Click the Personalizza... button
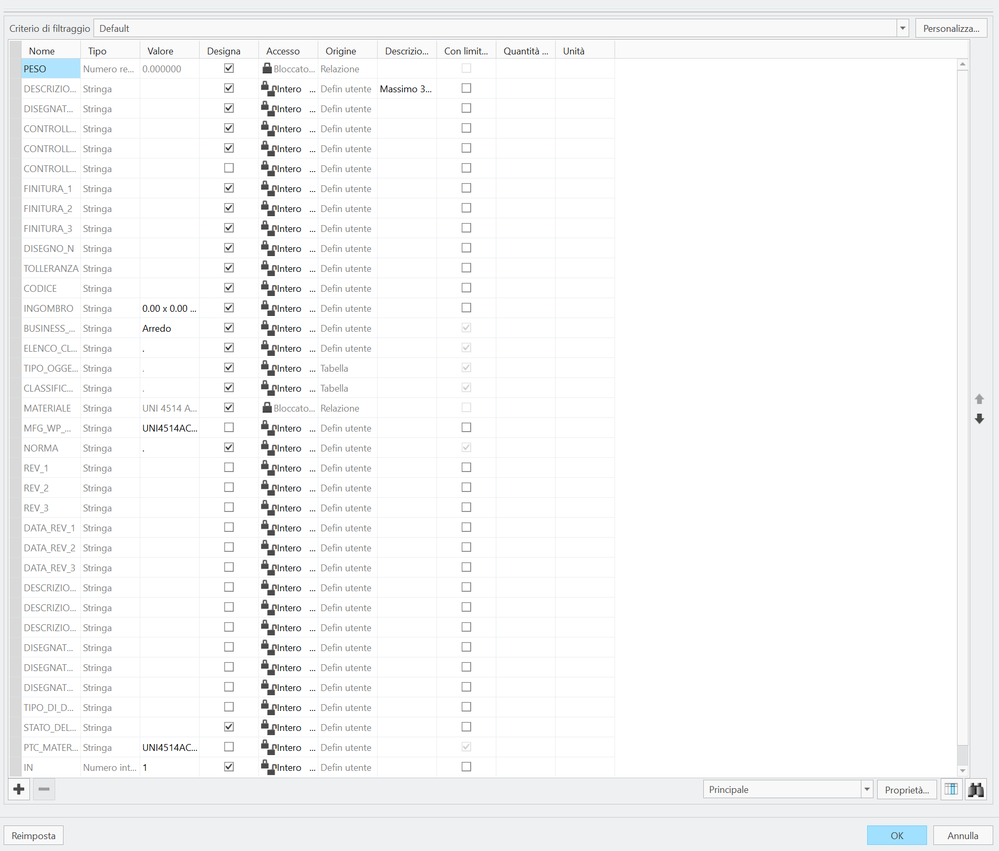 (951, 28)
